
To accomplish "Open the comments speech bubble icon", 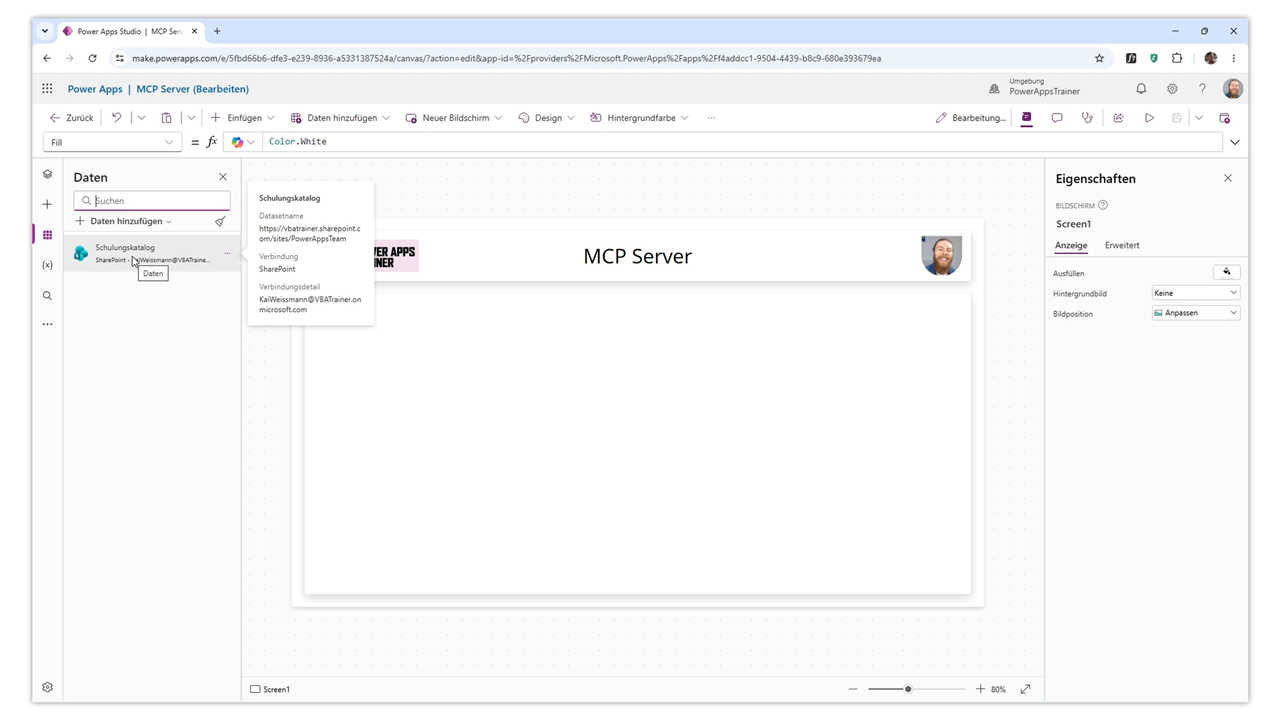I will [x=1056, y=118].
